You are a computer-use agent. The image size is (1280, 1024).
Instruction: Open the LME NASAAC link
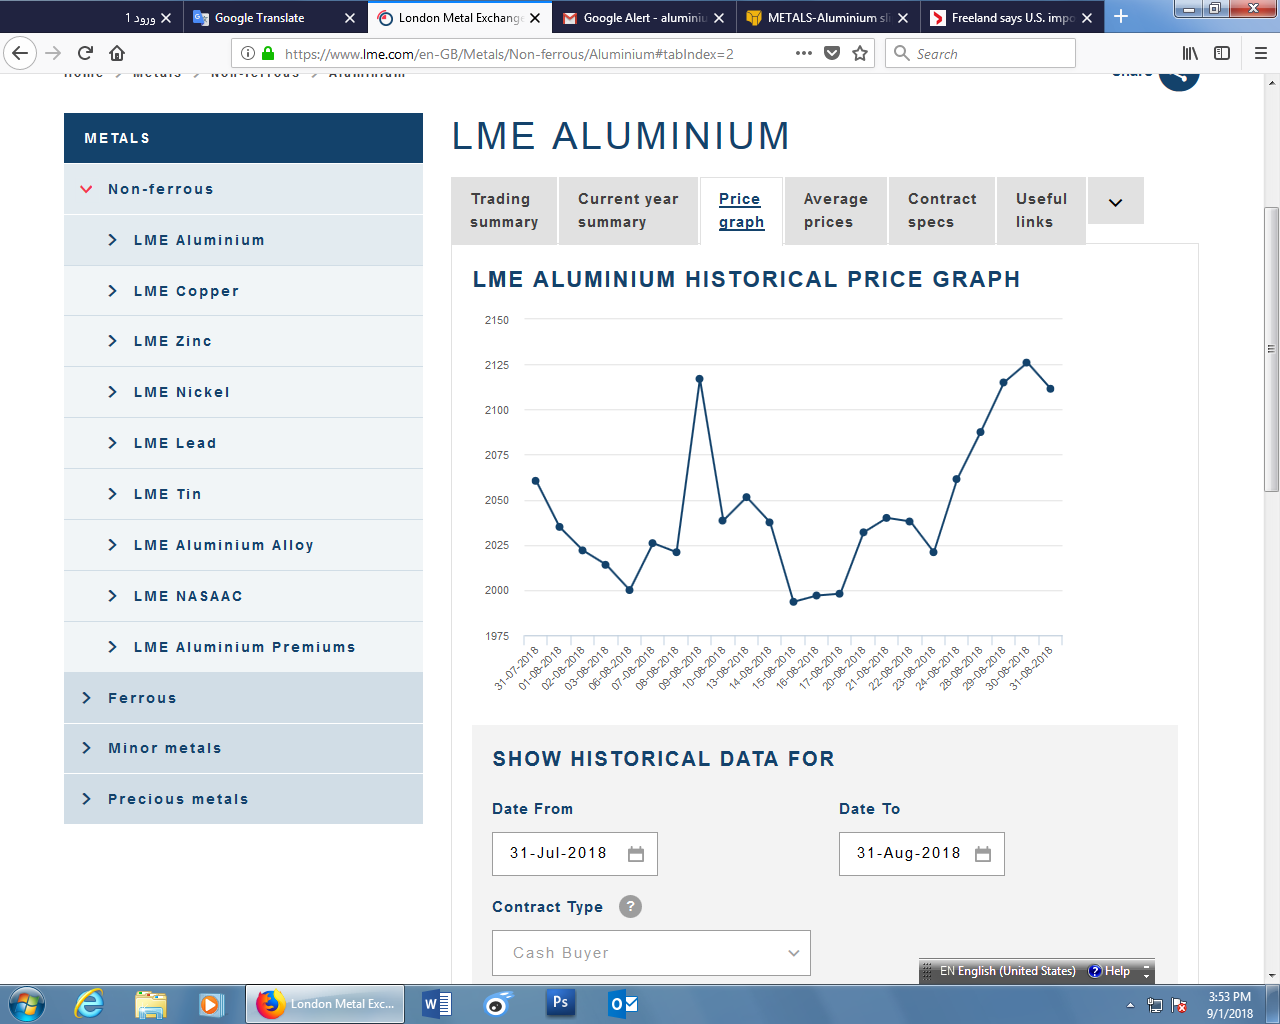[x=188, y=596]
